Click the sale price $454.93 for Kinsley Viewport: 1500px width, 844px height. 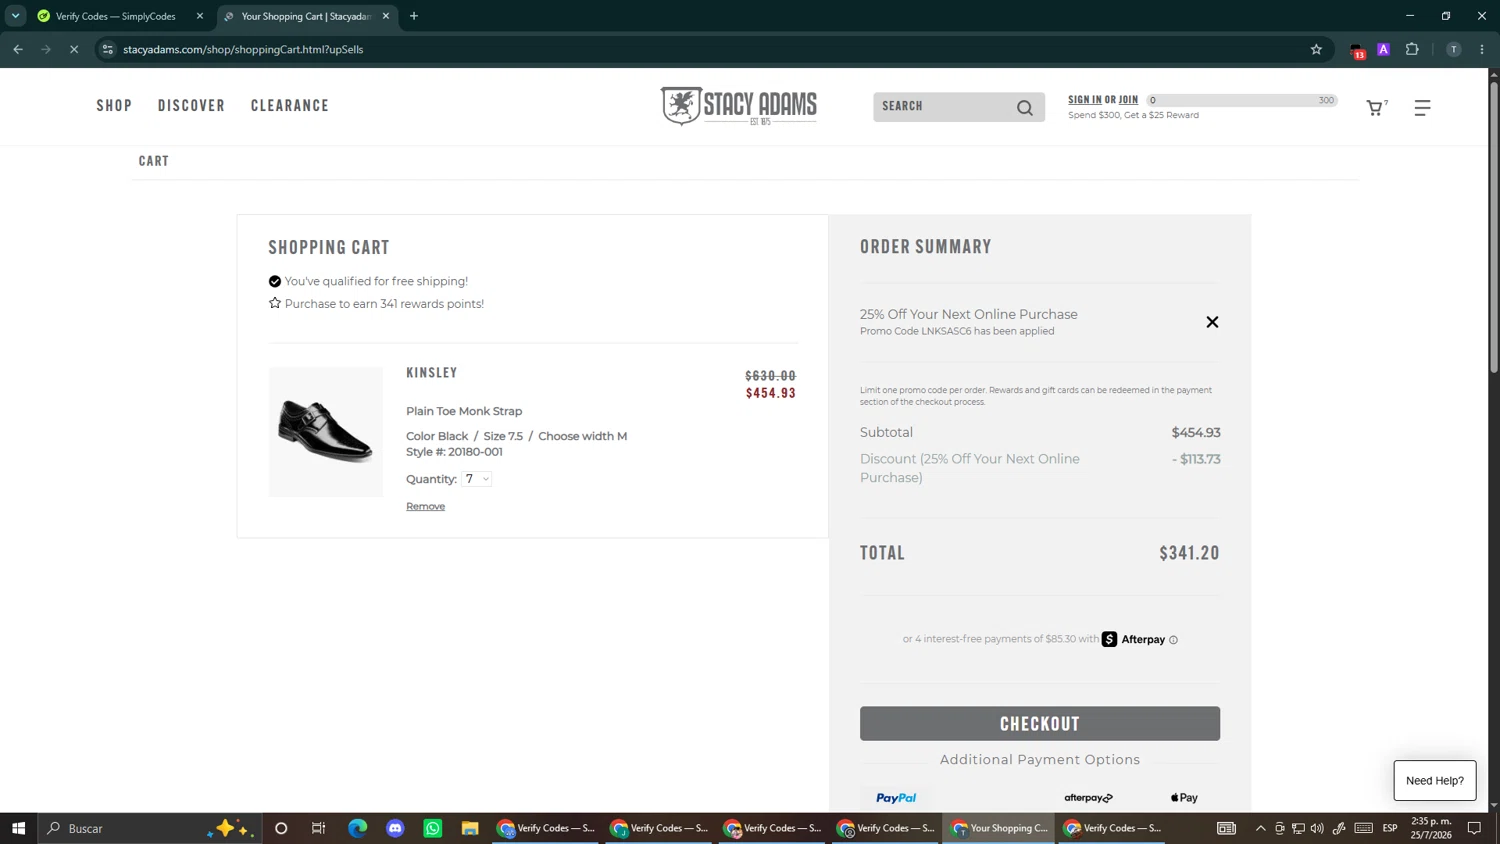click(x=771, y=393)
